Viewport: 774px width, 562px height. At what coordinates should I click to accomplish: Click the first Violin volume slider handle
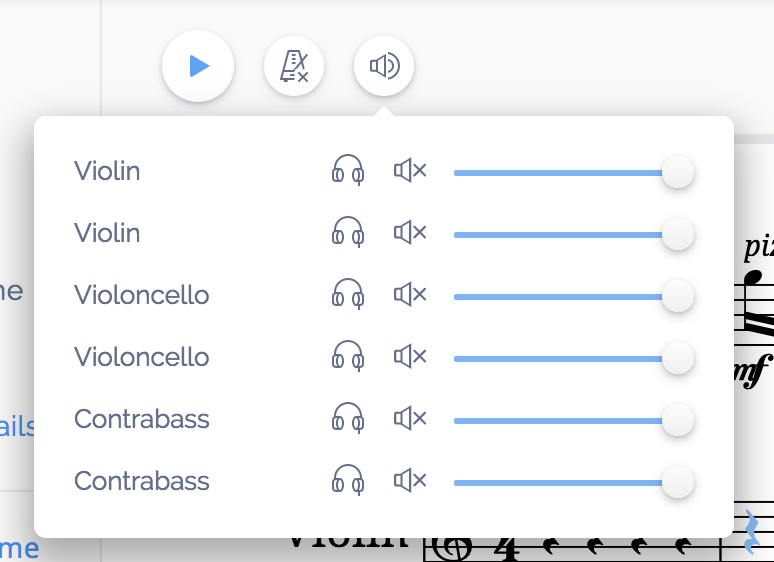(678, 172)
